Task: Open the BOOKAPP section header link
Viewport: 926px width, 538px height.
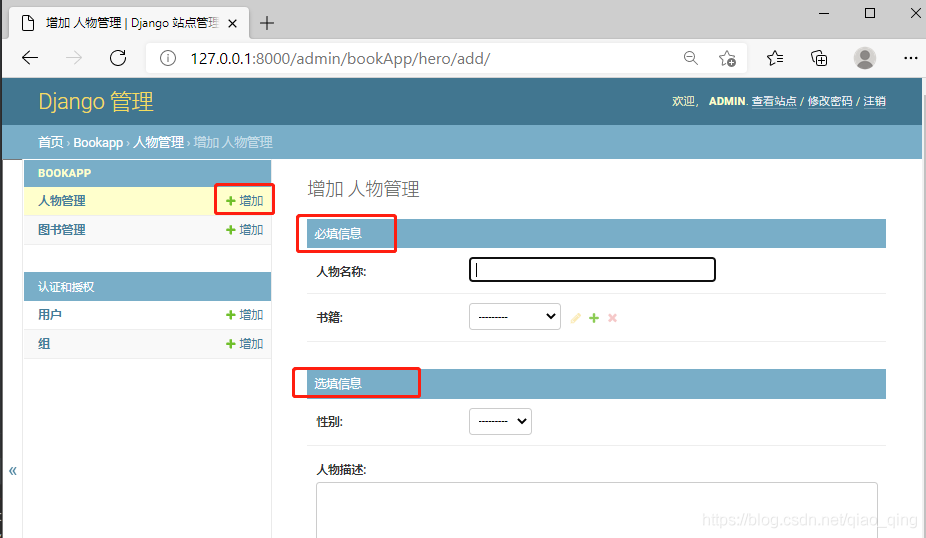Action: (64, 173)
